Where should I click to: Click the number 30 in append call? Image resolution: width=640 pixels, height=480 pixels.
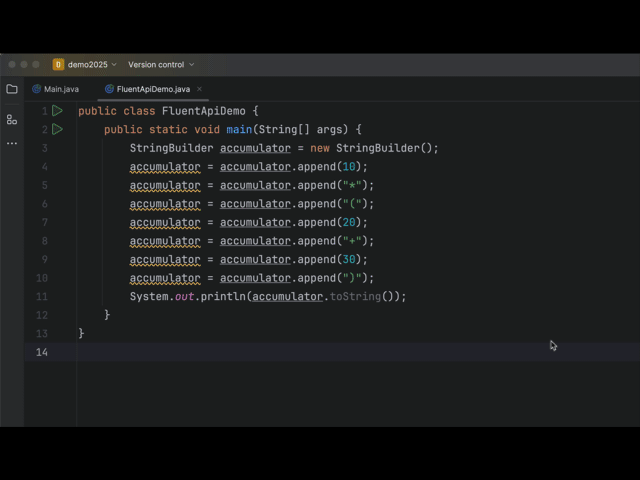(349, 259)
